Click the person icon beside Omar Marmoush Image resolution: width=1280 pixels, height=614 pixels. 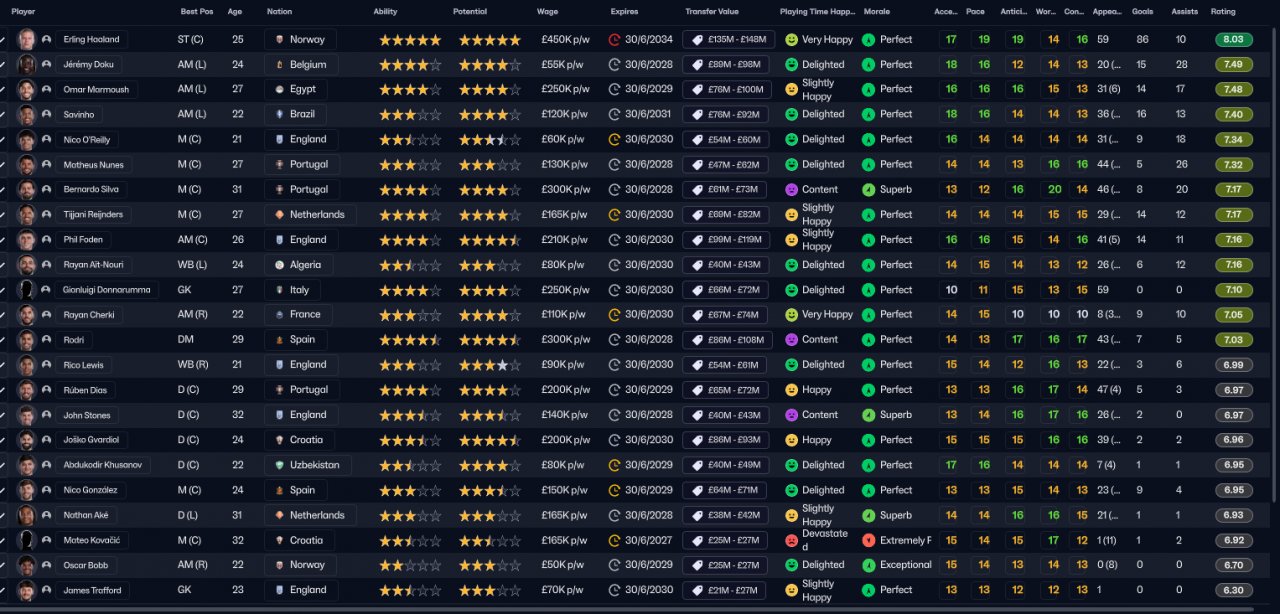click(46, 89)
